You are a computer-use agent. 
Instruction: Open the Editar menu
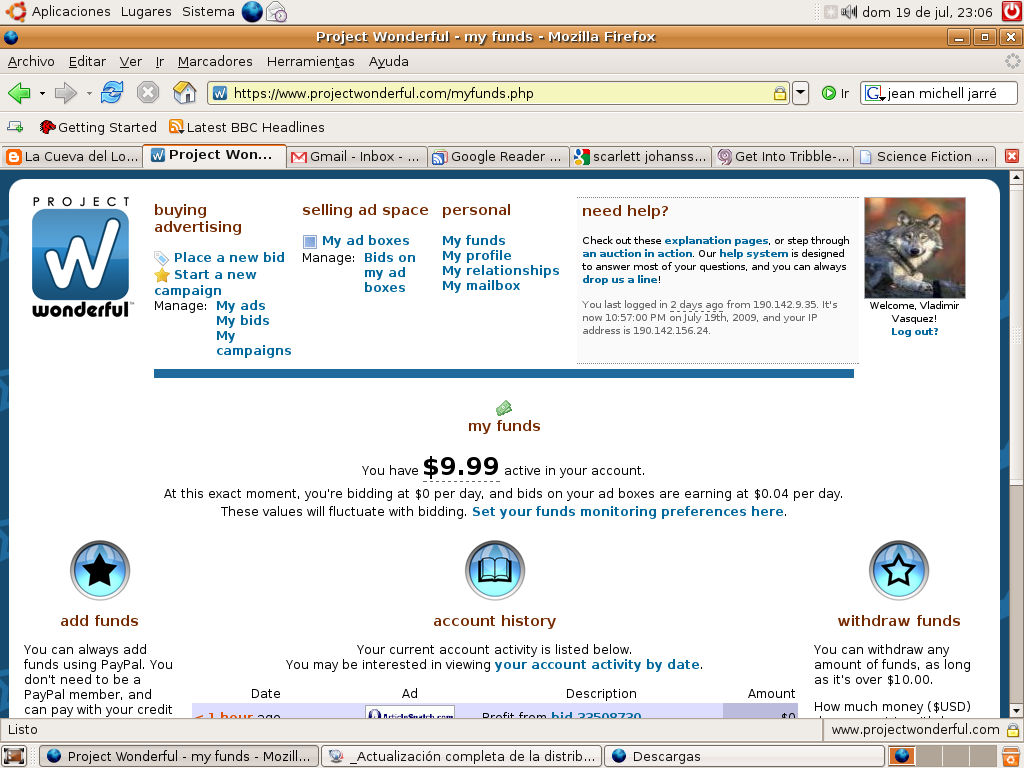(87, 61)
